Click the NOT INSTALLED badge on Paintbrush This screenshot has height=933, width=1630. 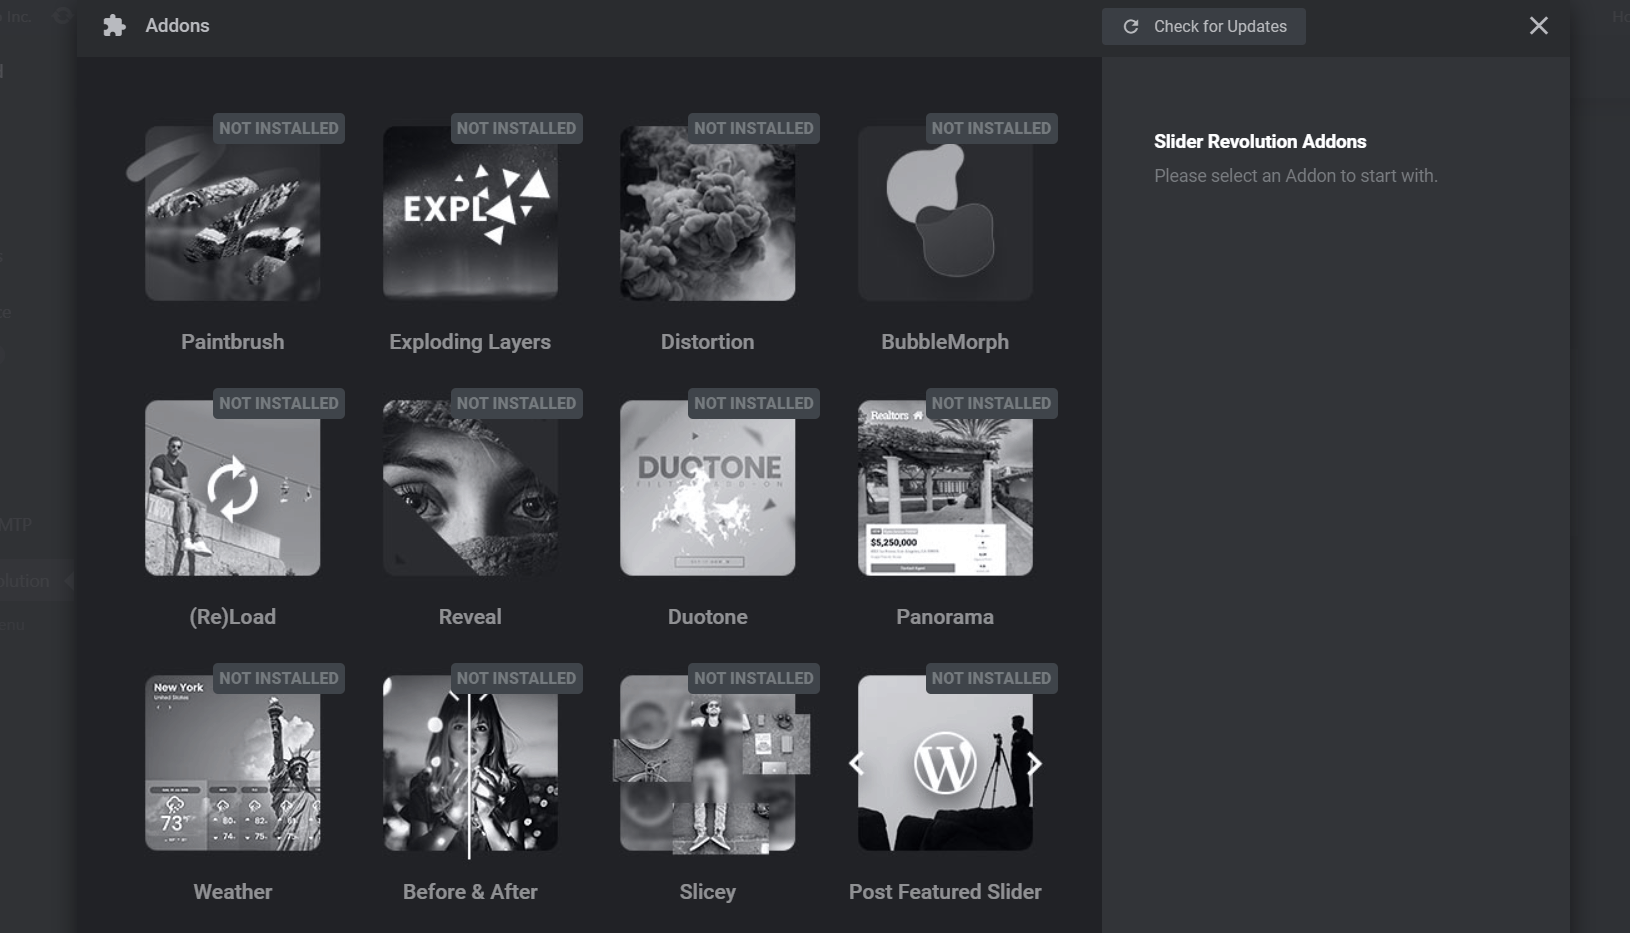[x=279, y=128]
